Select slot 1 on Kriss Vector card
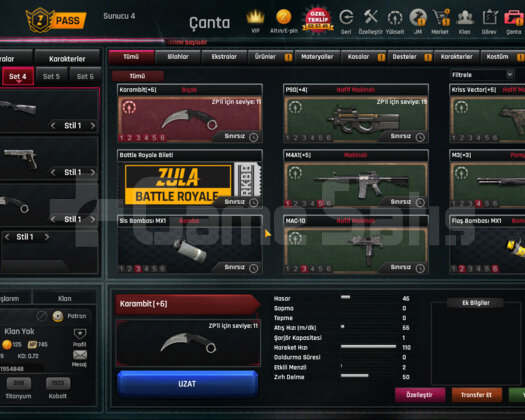 pyautogui.click(x=454, y=138)
